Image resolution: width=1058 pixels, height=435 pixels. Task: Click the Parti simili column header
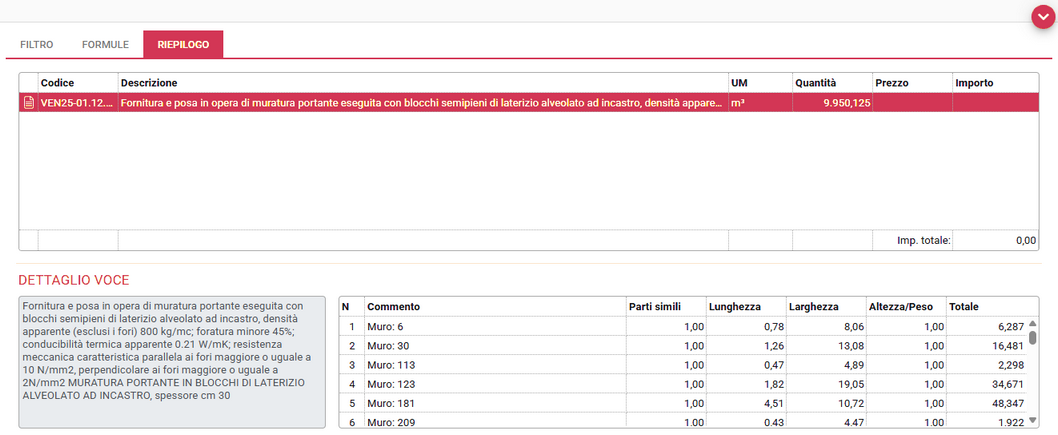point(665,306)
